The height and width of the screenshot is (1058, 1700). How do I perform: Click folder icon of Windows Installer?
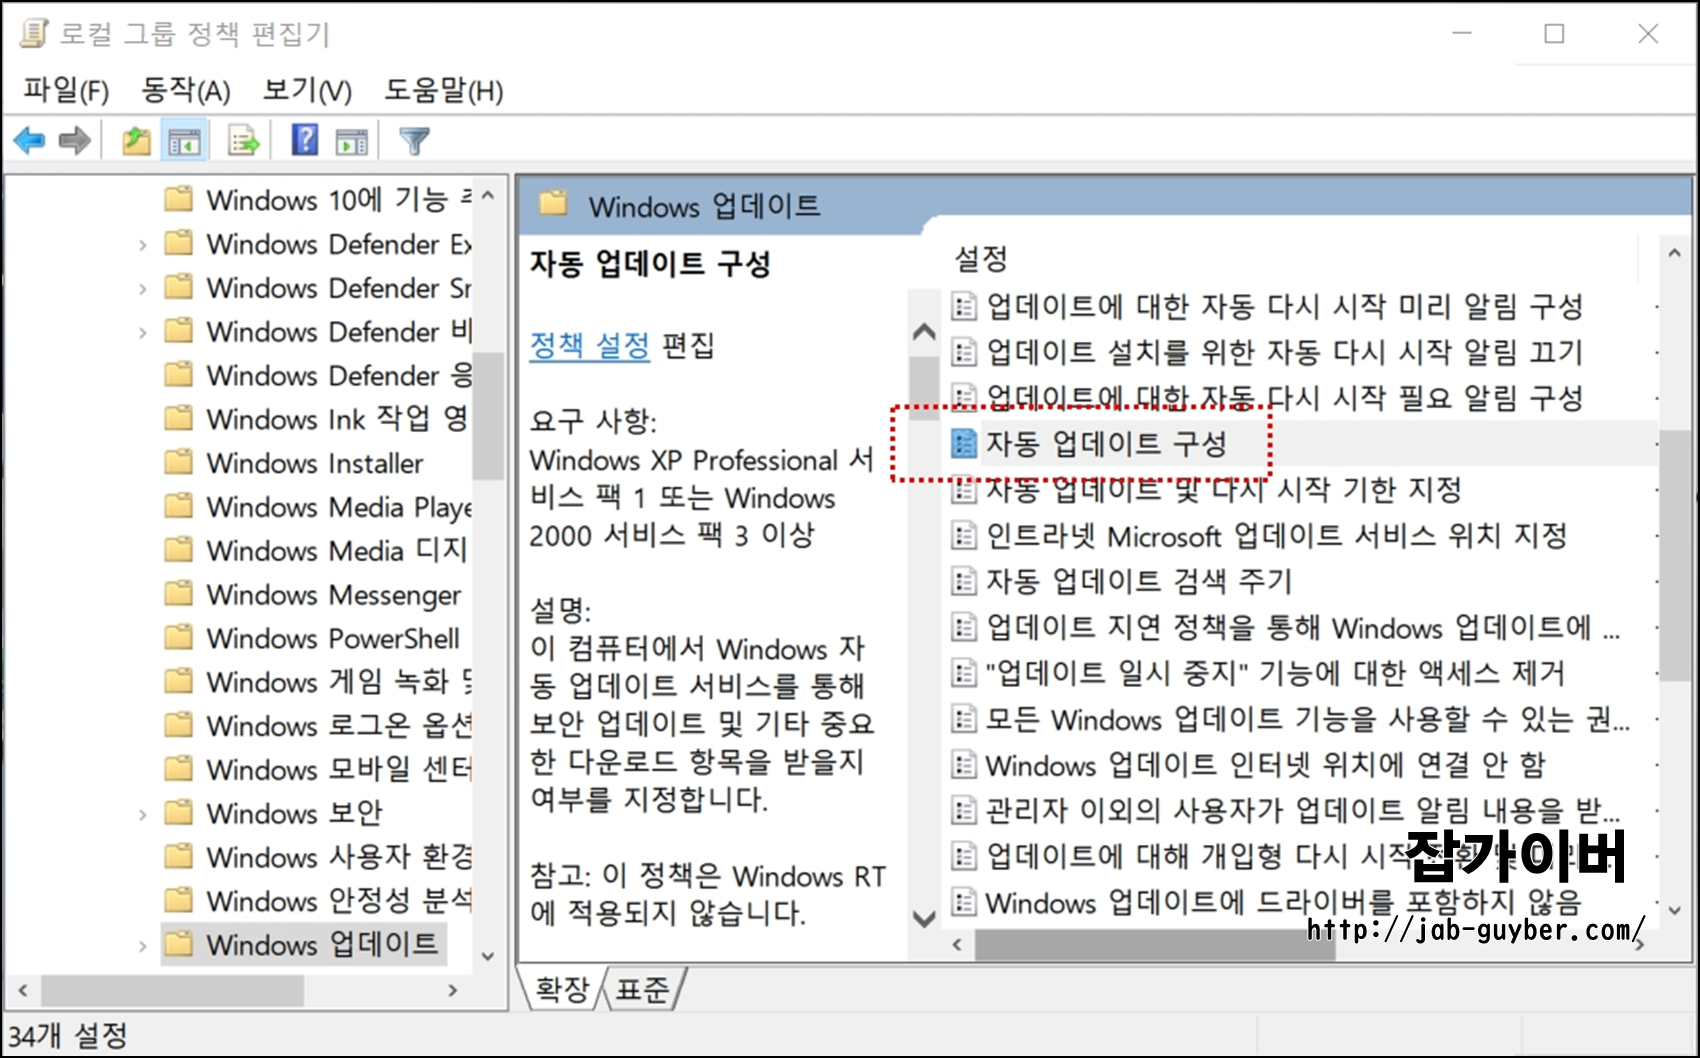click(179, 462)
